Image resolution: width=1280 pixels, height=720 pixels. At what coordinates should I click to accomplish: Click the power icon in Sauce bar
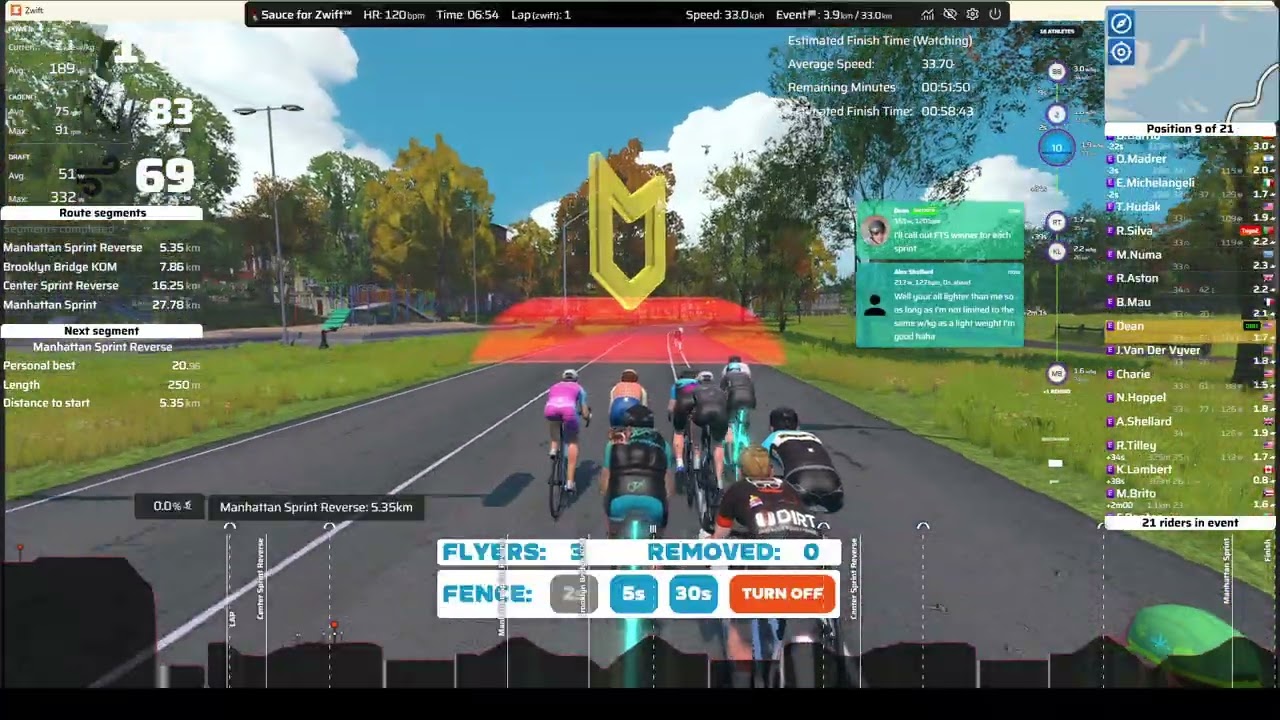coord(995,15)
